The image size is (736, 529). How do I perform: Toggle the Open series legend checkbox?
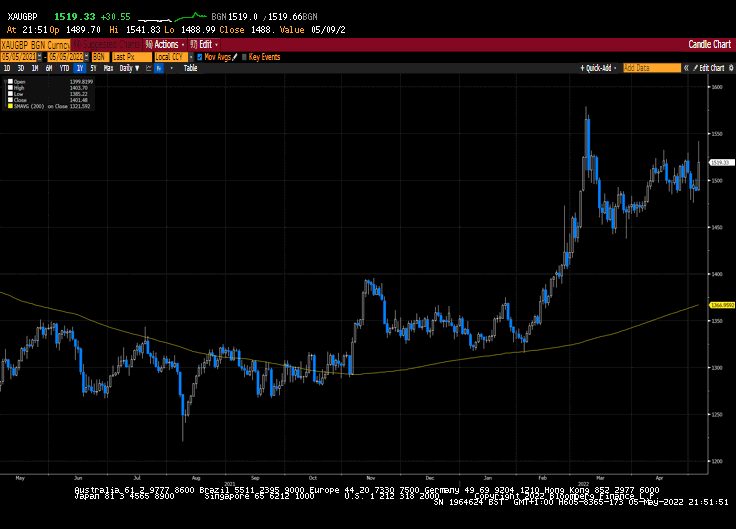(10, 82)
